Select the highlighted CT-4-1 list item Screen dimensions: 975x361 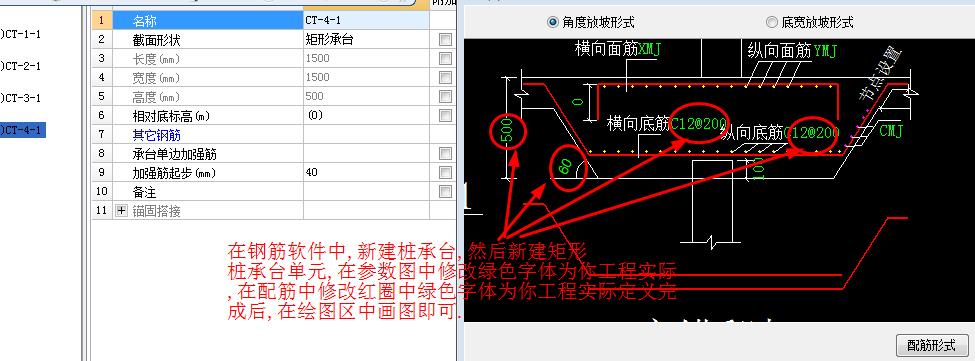pyautogui.click(x=22, y=130)
